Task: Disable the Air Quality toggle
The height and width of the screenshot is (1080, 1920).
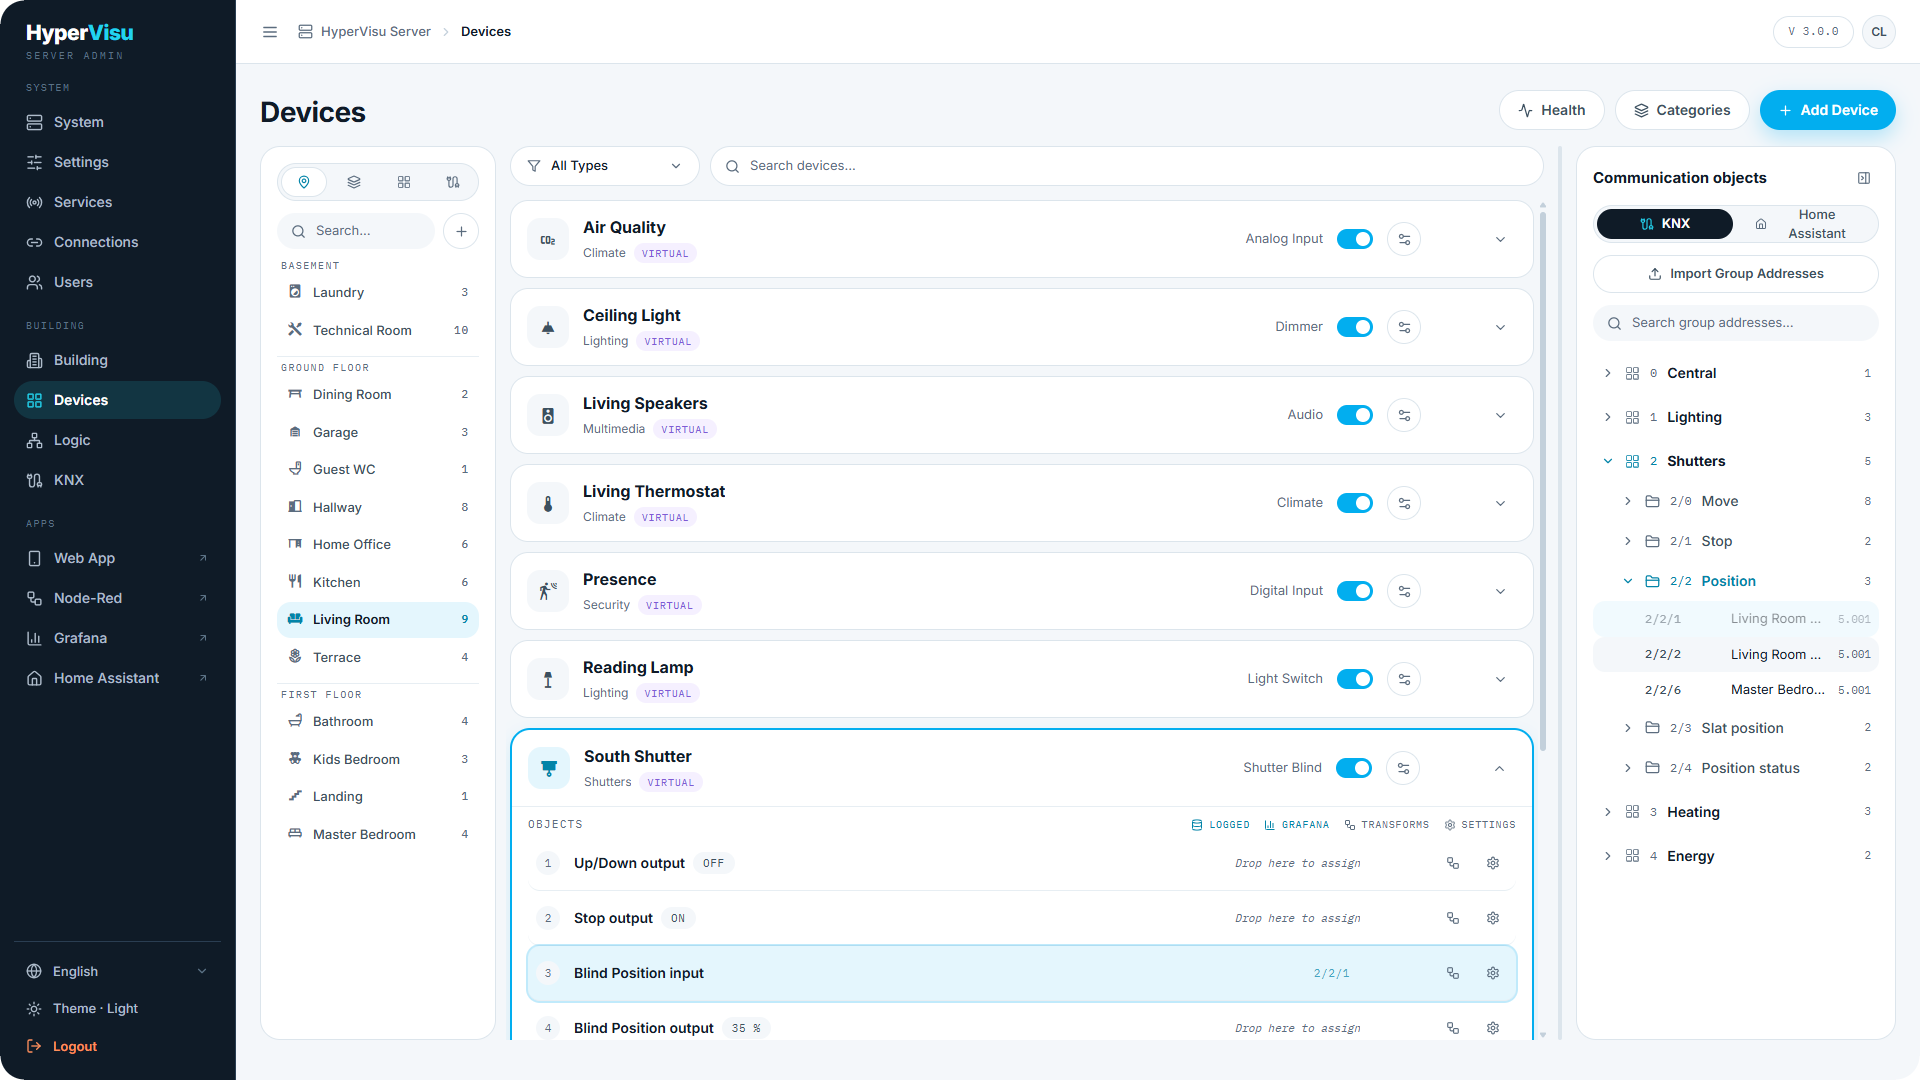Action: click(x=1355, y=239)
